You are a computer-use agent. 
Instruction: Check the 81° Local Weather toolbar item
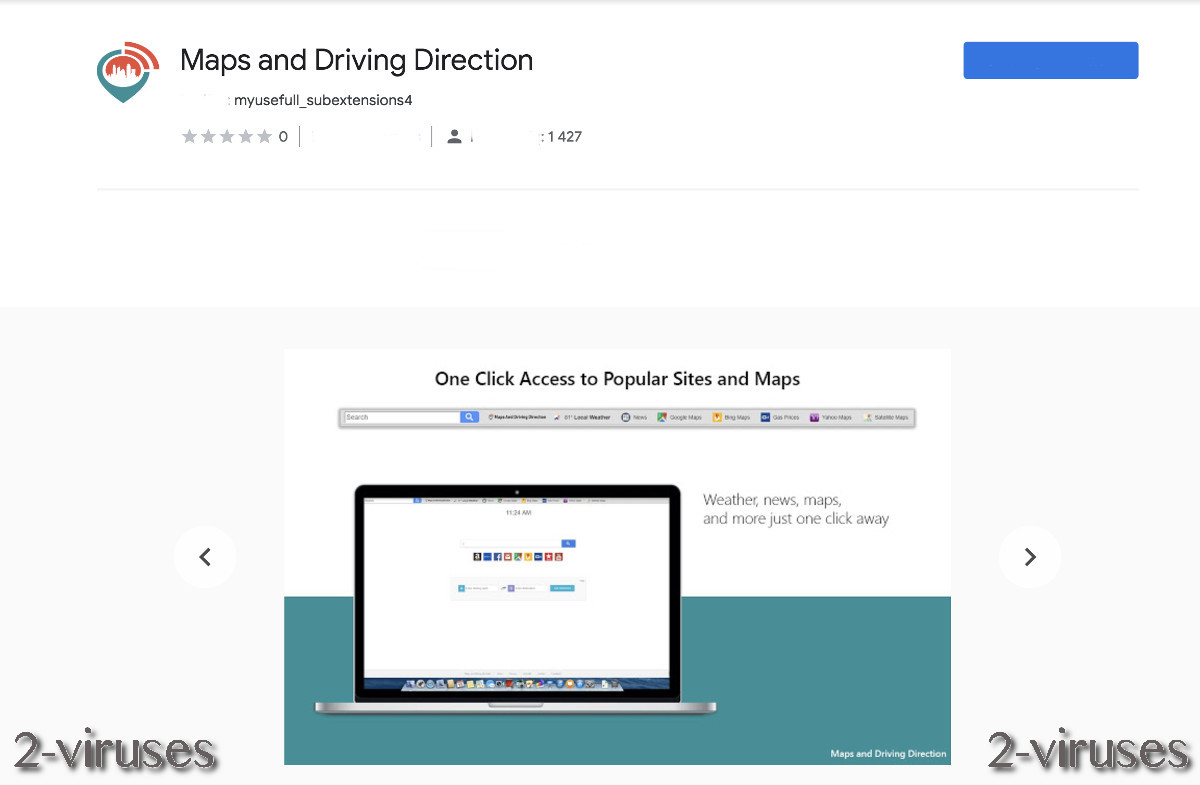click(584, 417)
